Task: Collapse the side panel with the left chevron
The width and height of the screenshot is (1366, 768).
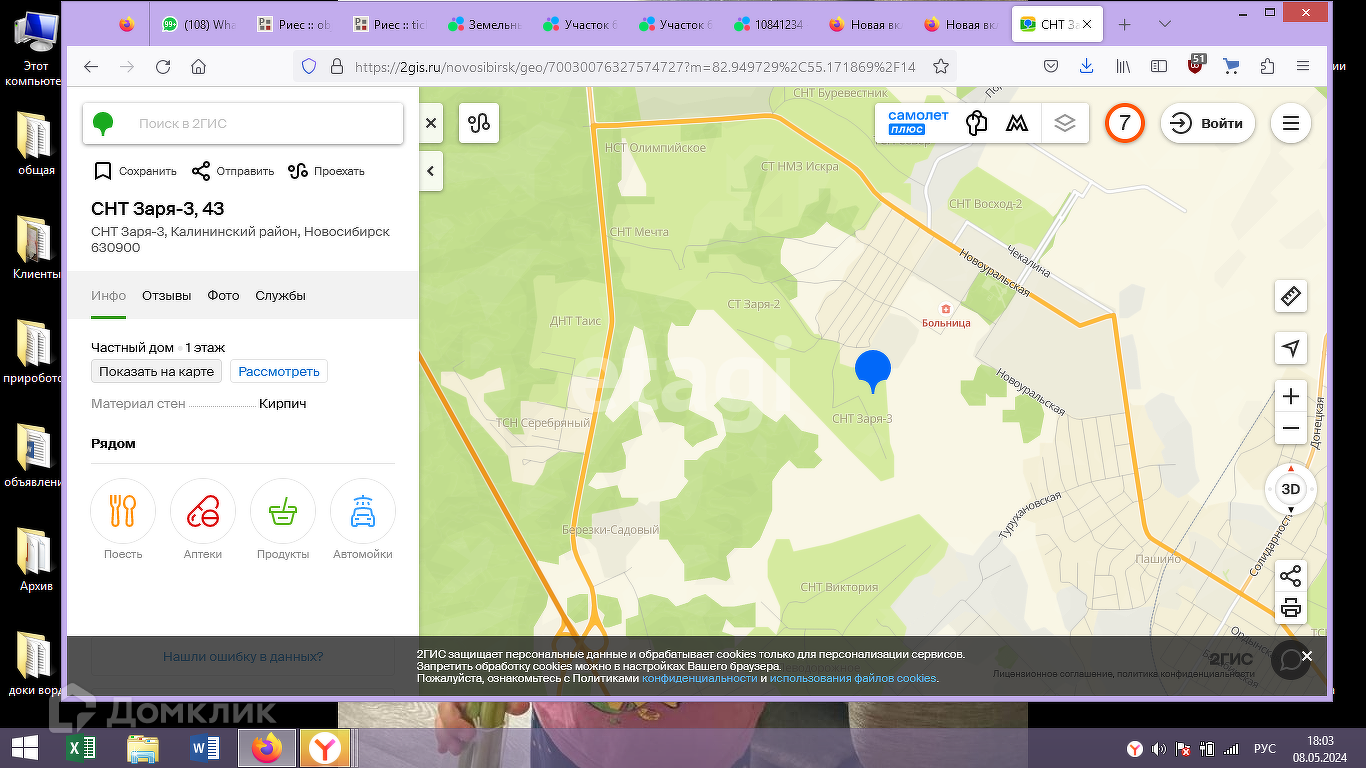Action: click(431, 171)
